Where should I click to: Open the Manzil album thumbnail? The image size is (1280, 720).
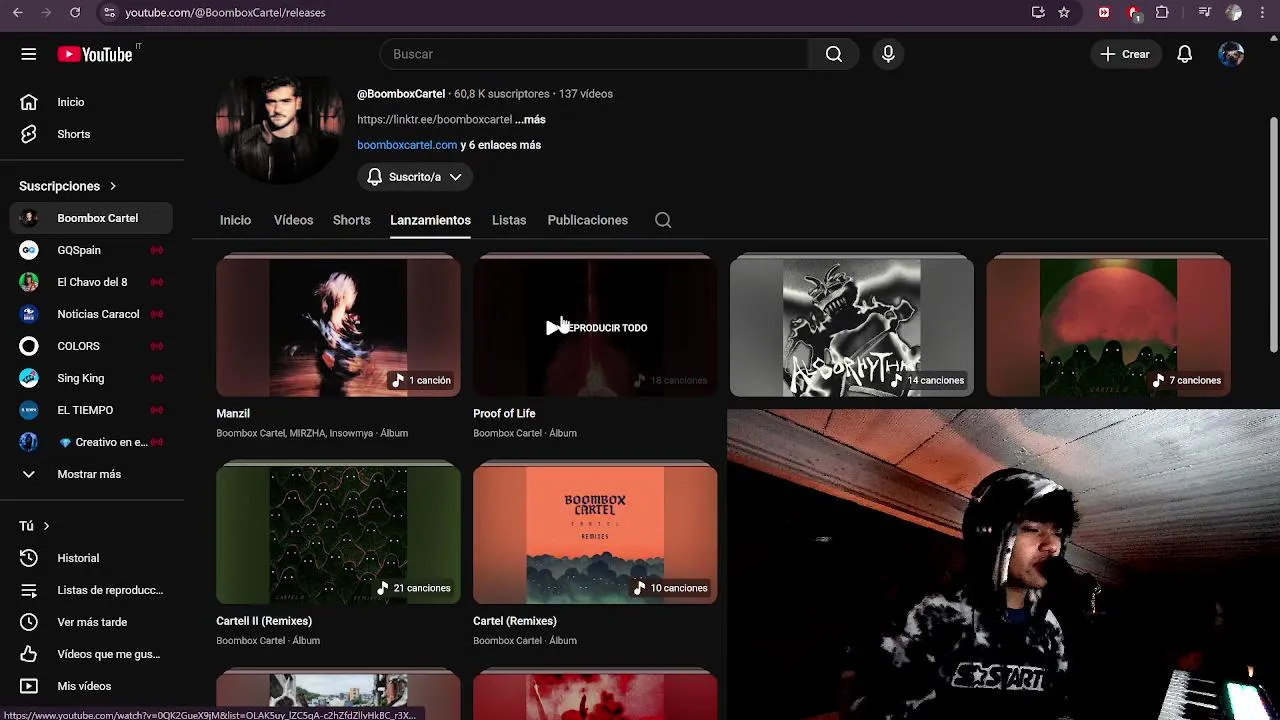[338, 327]
